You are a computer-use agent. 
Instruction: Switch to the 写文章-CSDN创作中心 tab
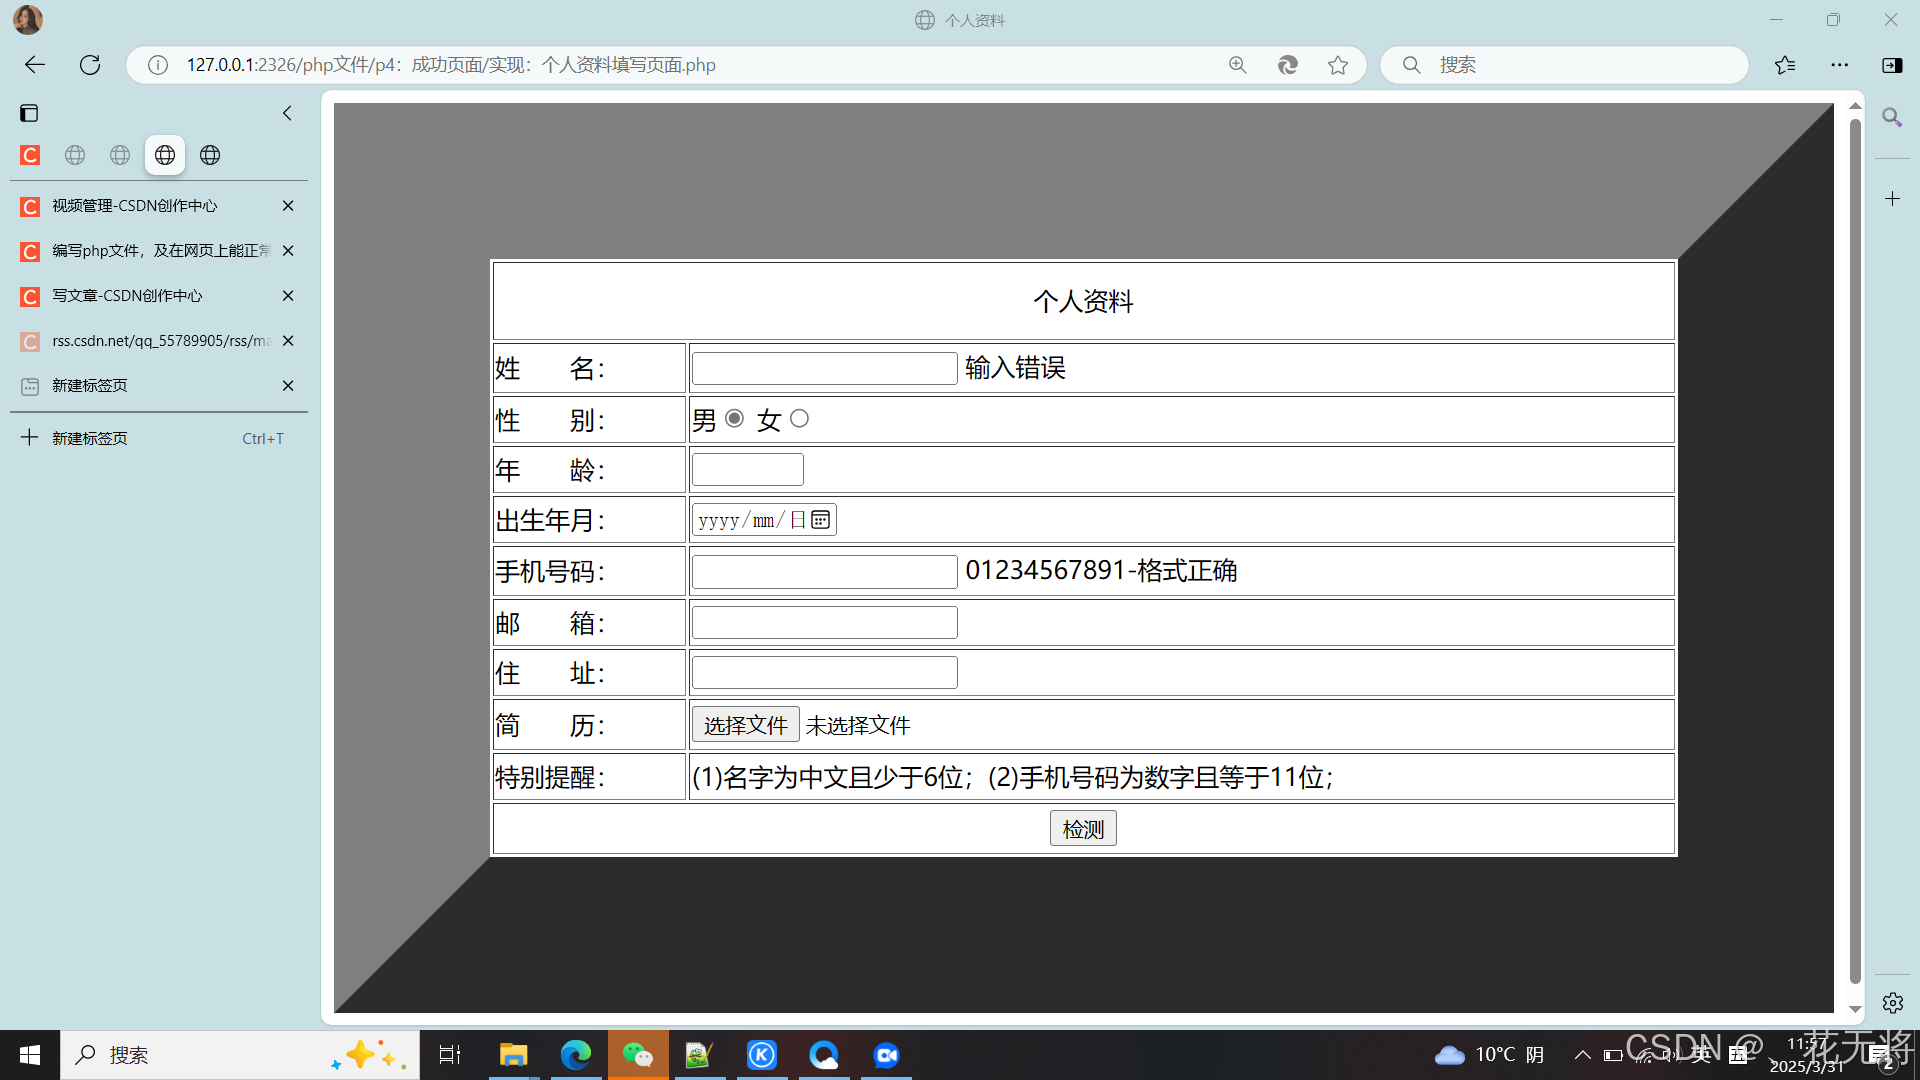tap(127, 295)
